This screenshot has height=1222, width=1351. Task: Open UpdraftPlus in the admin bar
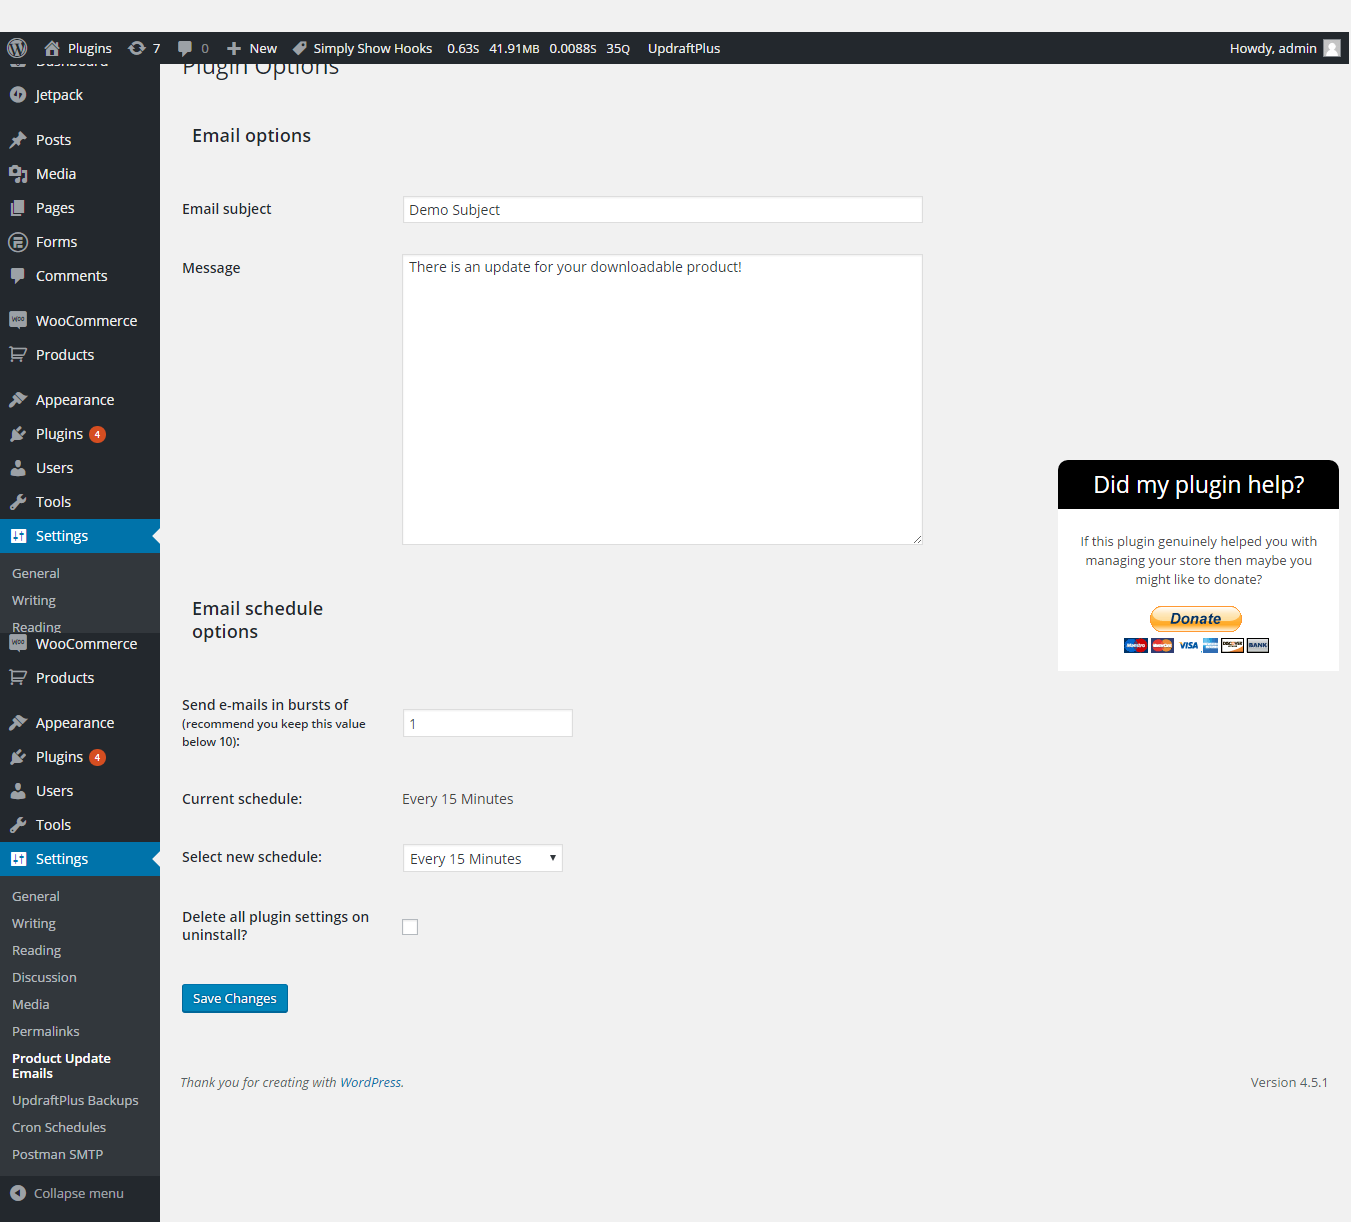tap(684, 48)
